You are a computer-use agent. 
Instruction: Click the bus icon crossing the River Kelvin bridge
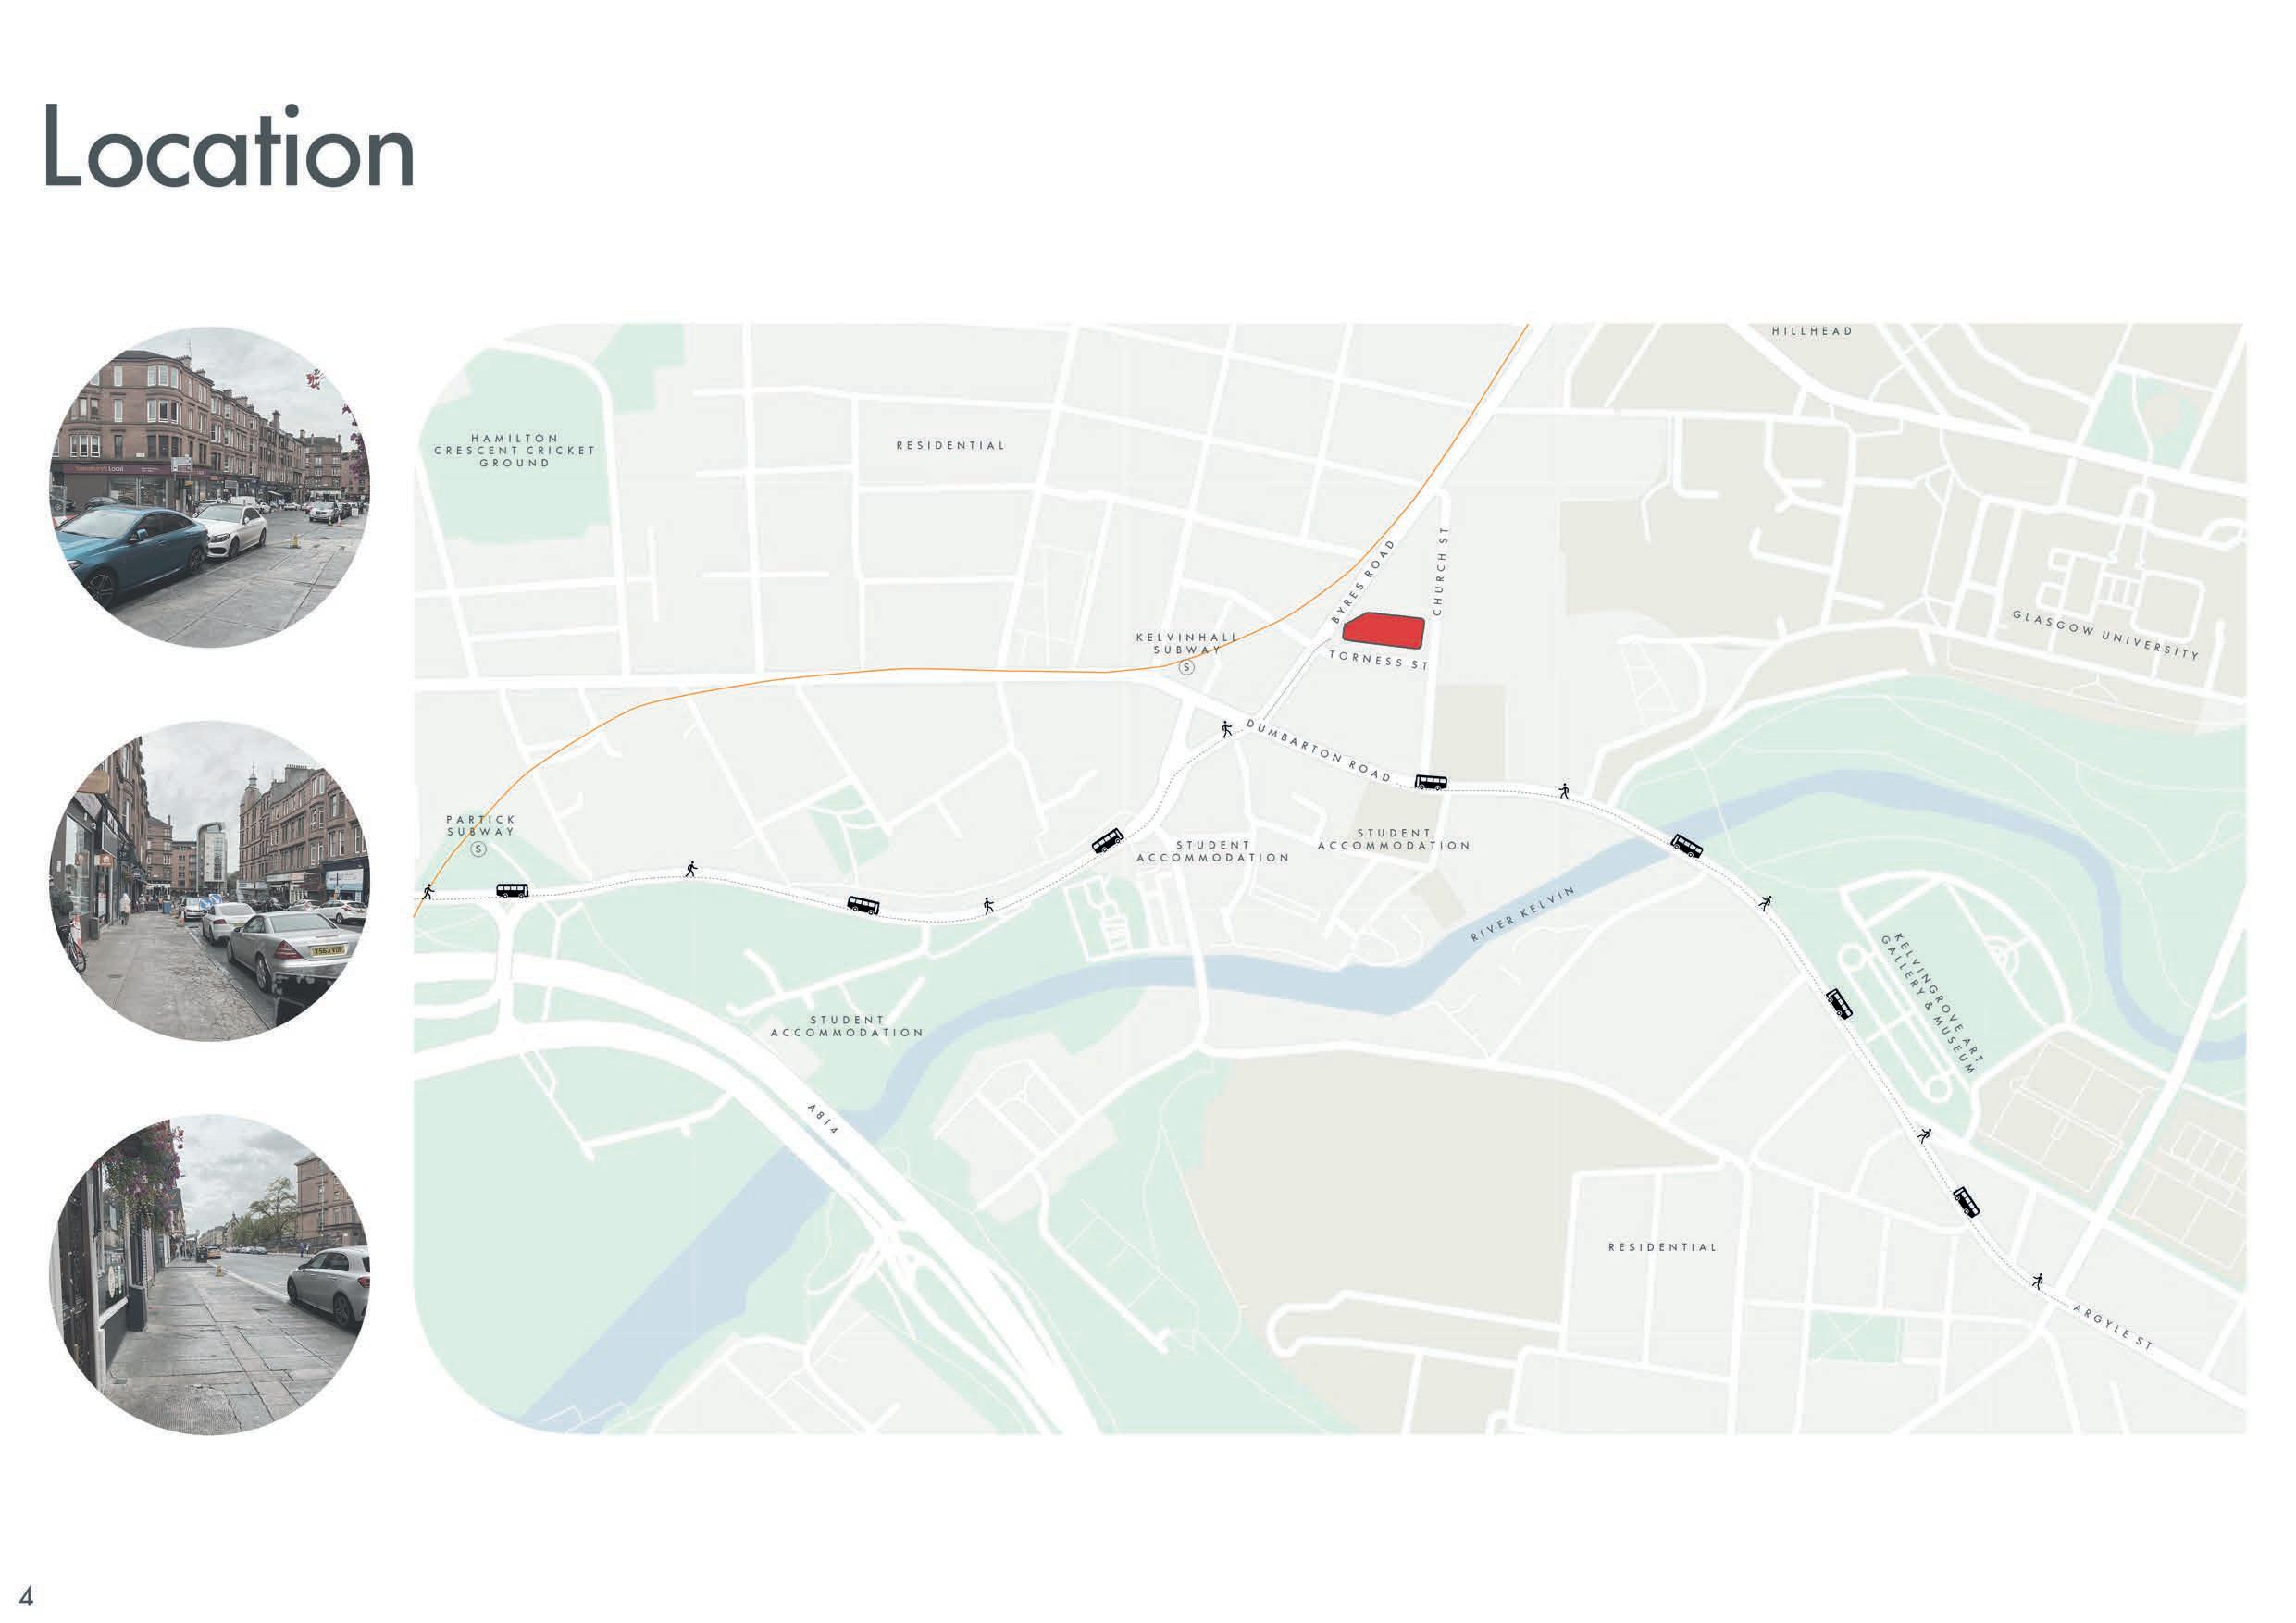[x=1687, y=846]
